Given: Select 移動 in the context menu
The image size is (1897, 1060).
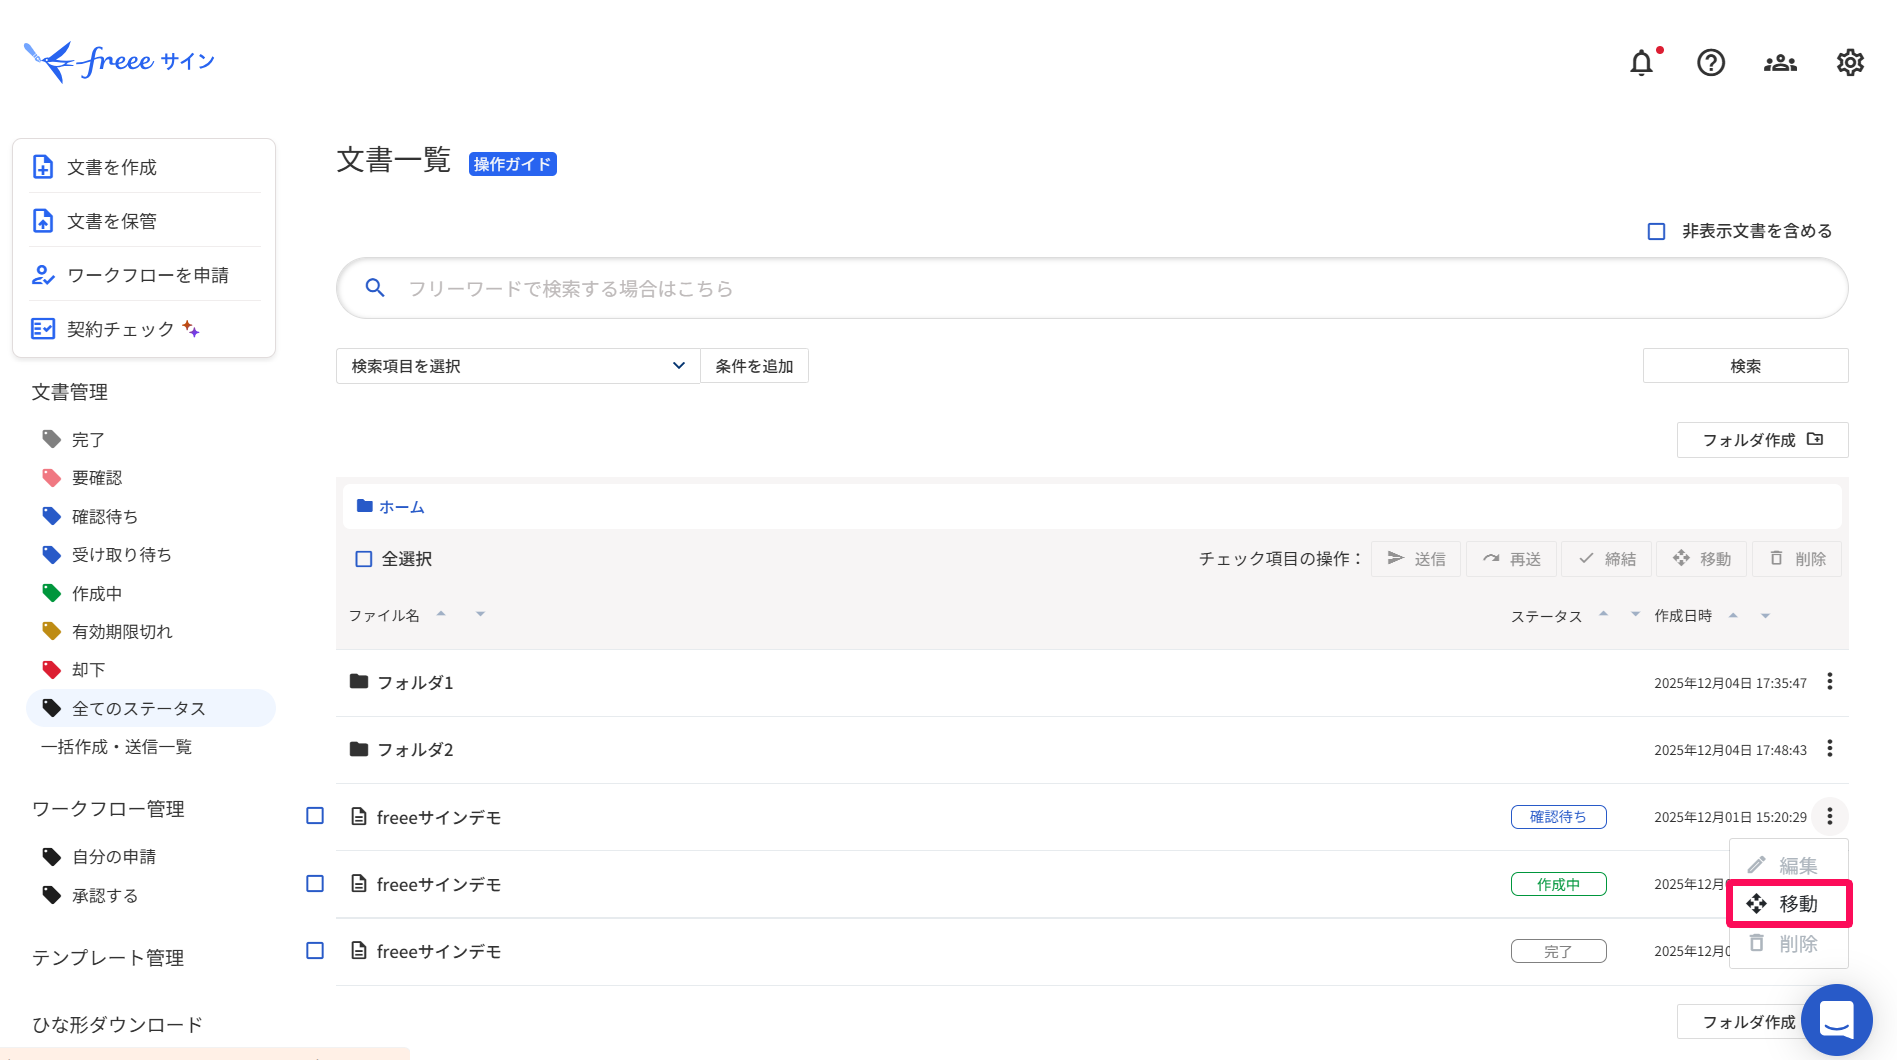Looking at the screenshot, I should (x=1789, y=904).
